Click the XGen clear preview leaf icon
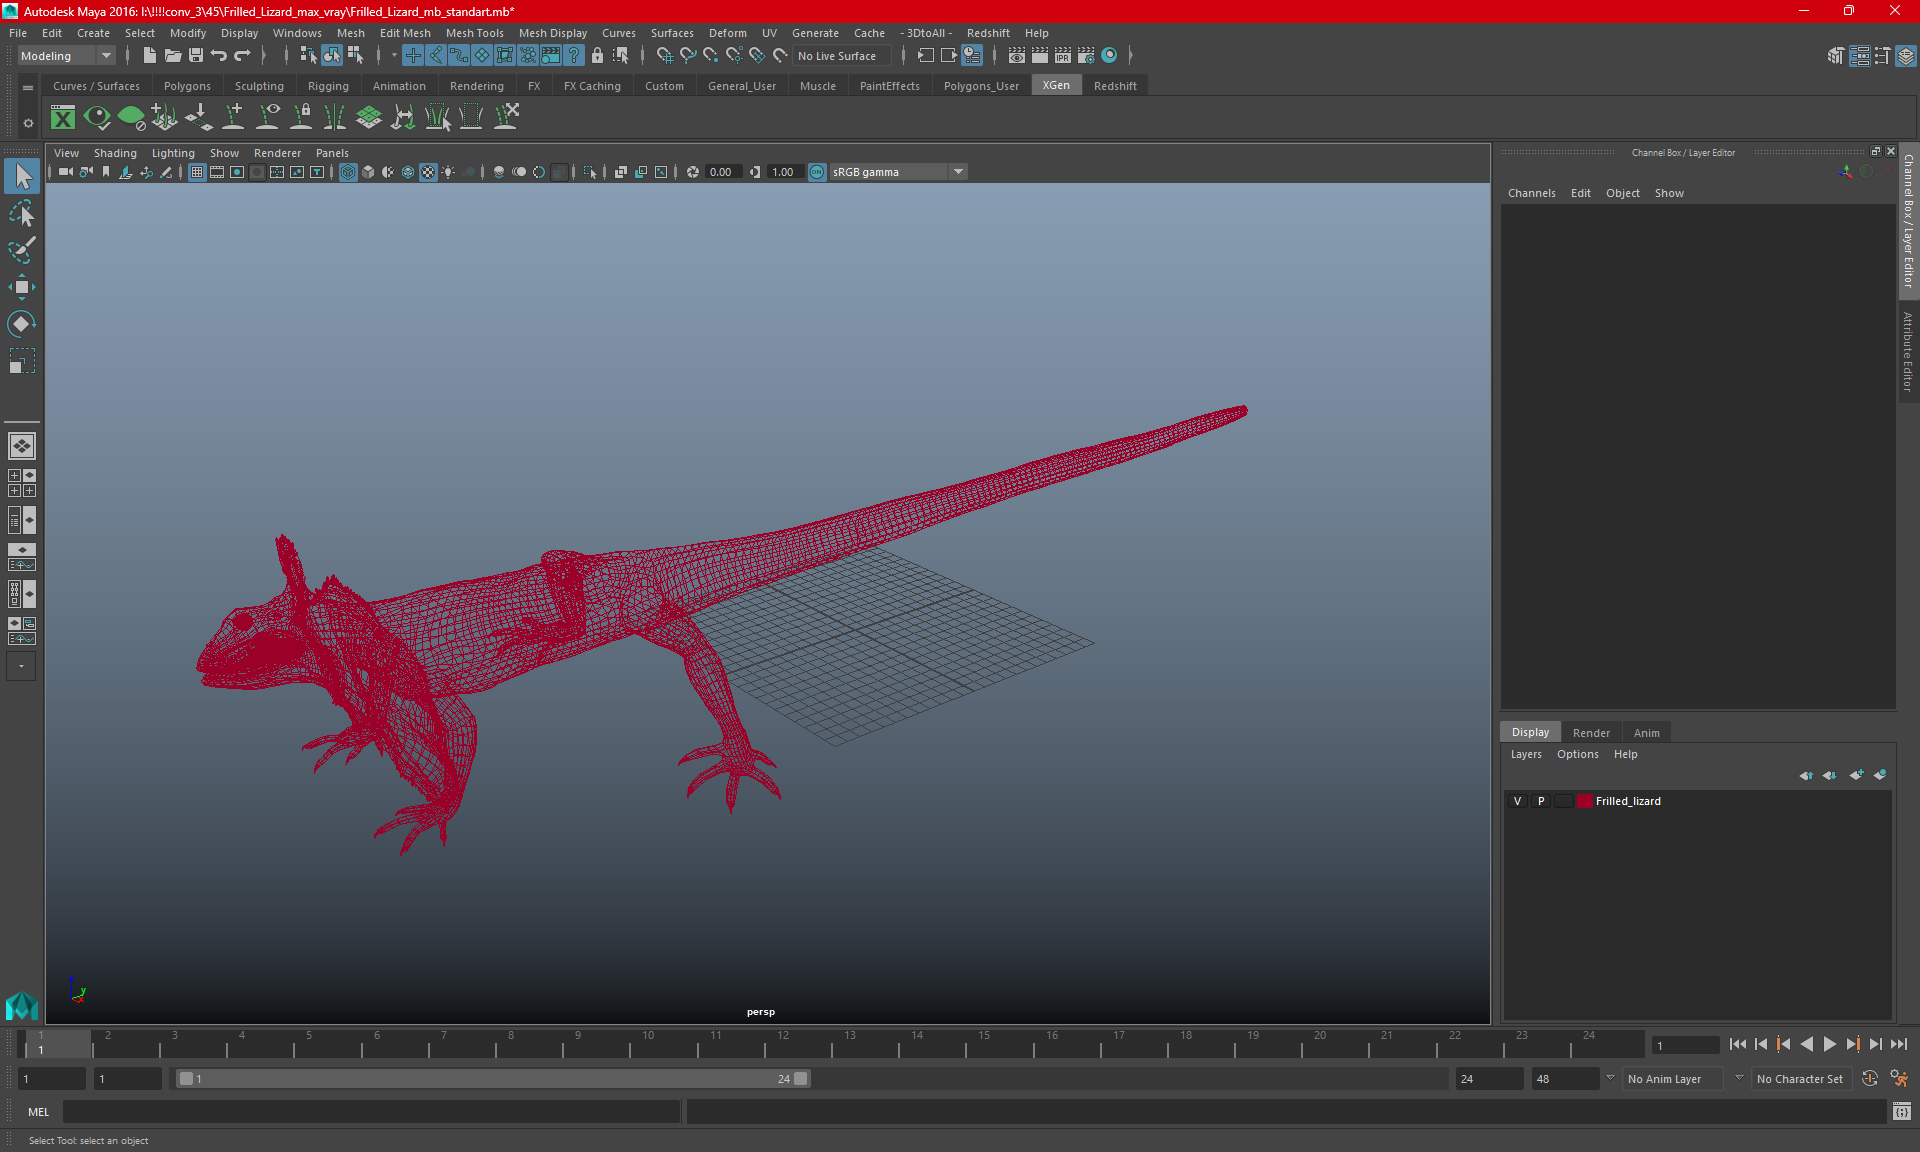 tap(131, 118)
